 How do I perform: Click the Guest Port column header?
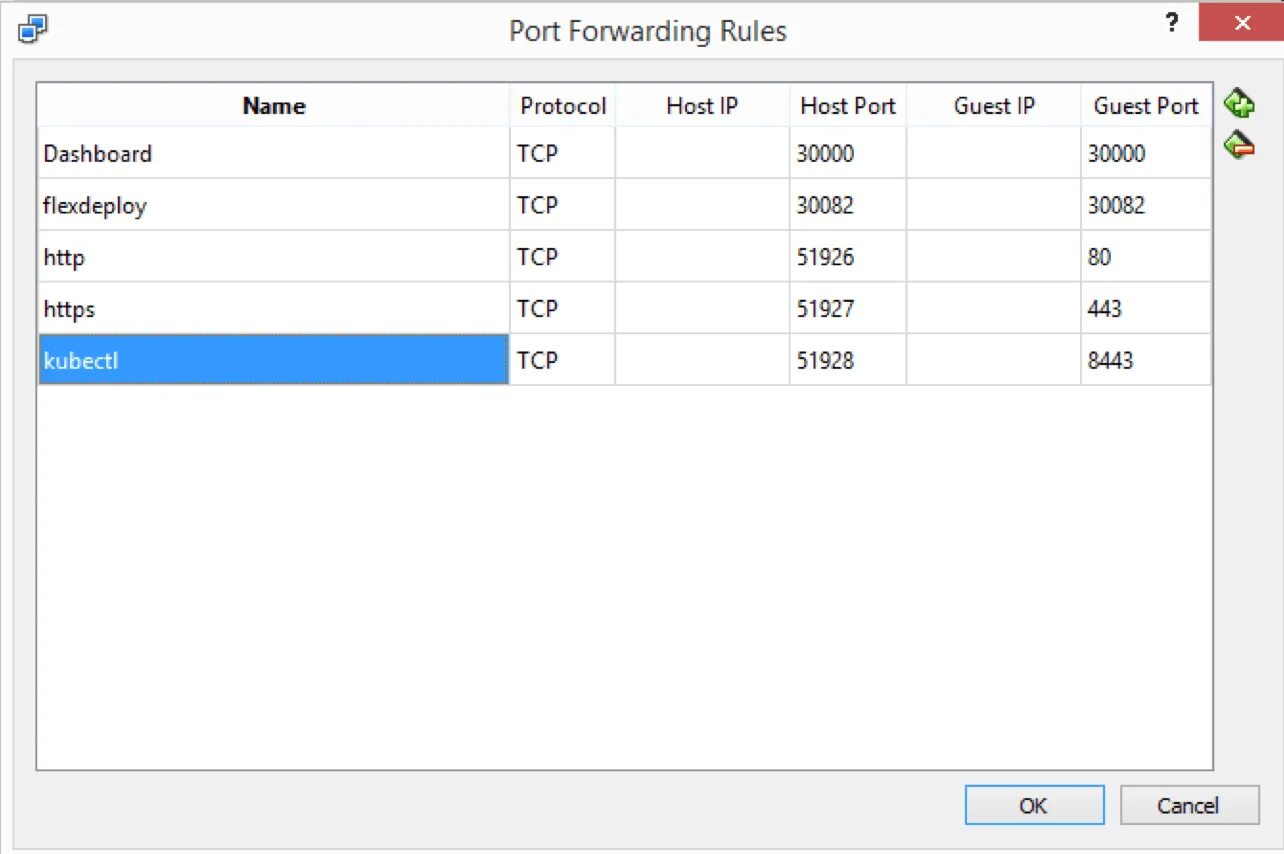click(x=1146, y=106)
